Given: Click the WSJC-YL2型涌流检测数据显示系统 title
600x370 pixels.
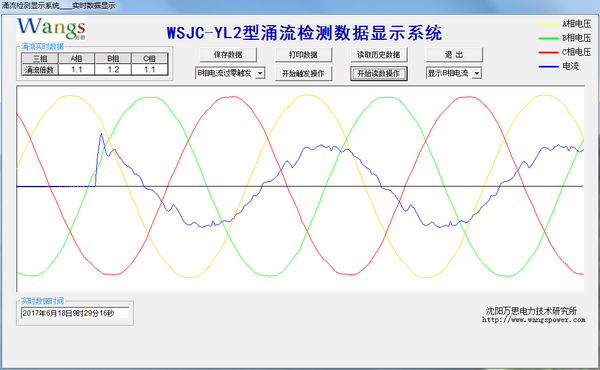Looking at the screenshot, I should tap(305, 33).
